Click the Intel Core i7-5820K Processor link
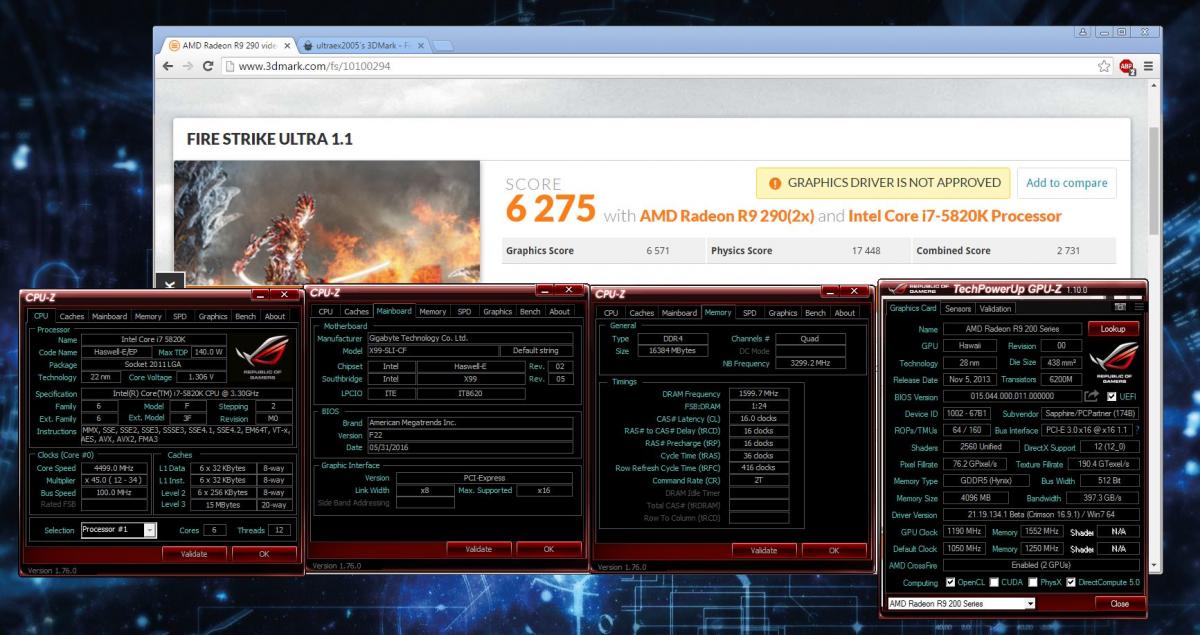Image resolution: width=1200 pixels, height=635 pixels. pyautogui.click(x=955, y=216)
